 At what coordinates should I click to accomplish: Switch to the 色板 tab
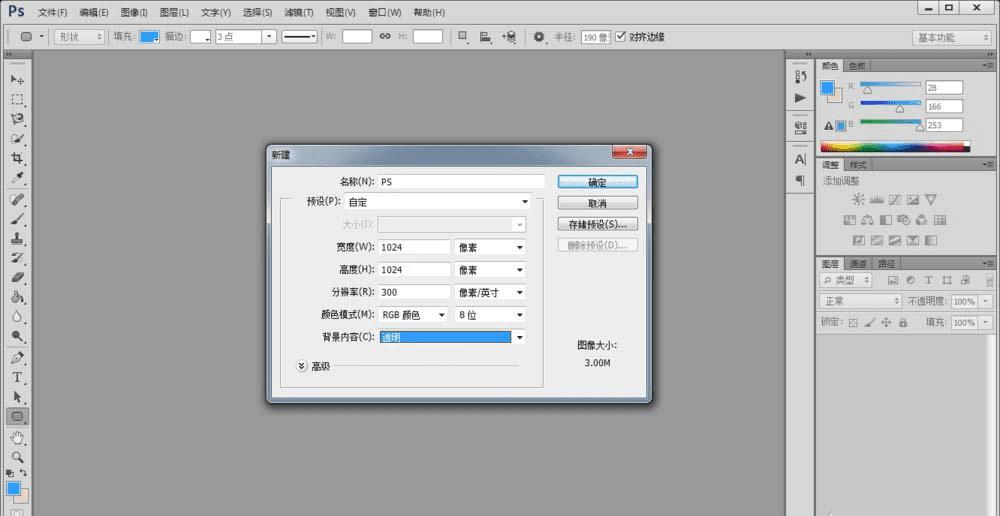(857, 66)
